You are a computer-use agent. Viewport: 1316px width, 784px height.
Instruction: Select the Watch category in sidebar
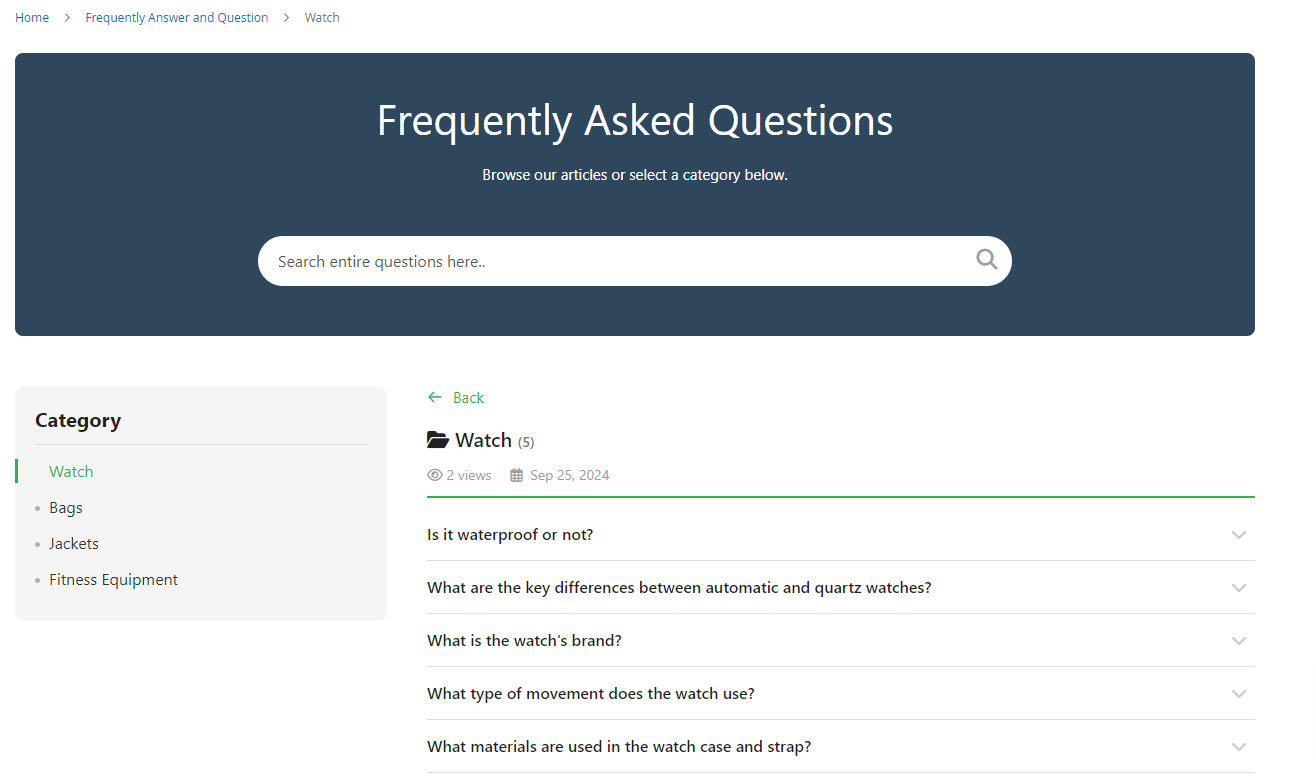tap(71, 471)
